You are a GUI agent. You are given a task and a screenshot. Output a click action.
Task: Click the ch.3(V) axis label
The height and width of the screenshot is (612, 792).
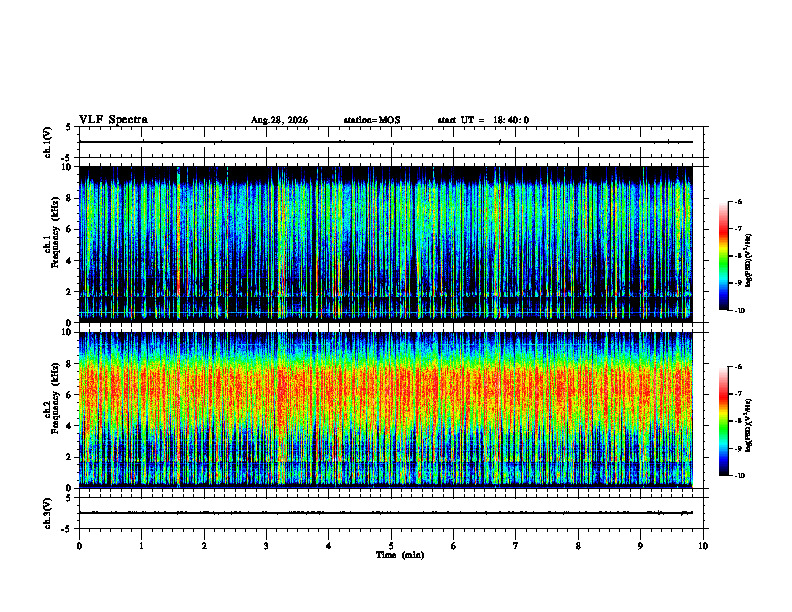coord(48,513)
